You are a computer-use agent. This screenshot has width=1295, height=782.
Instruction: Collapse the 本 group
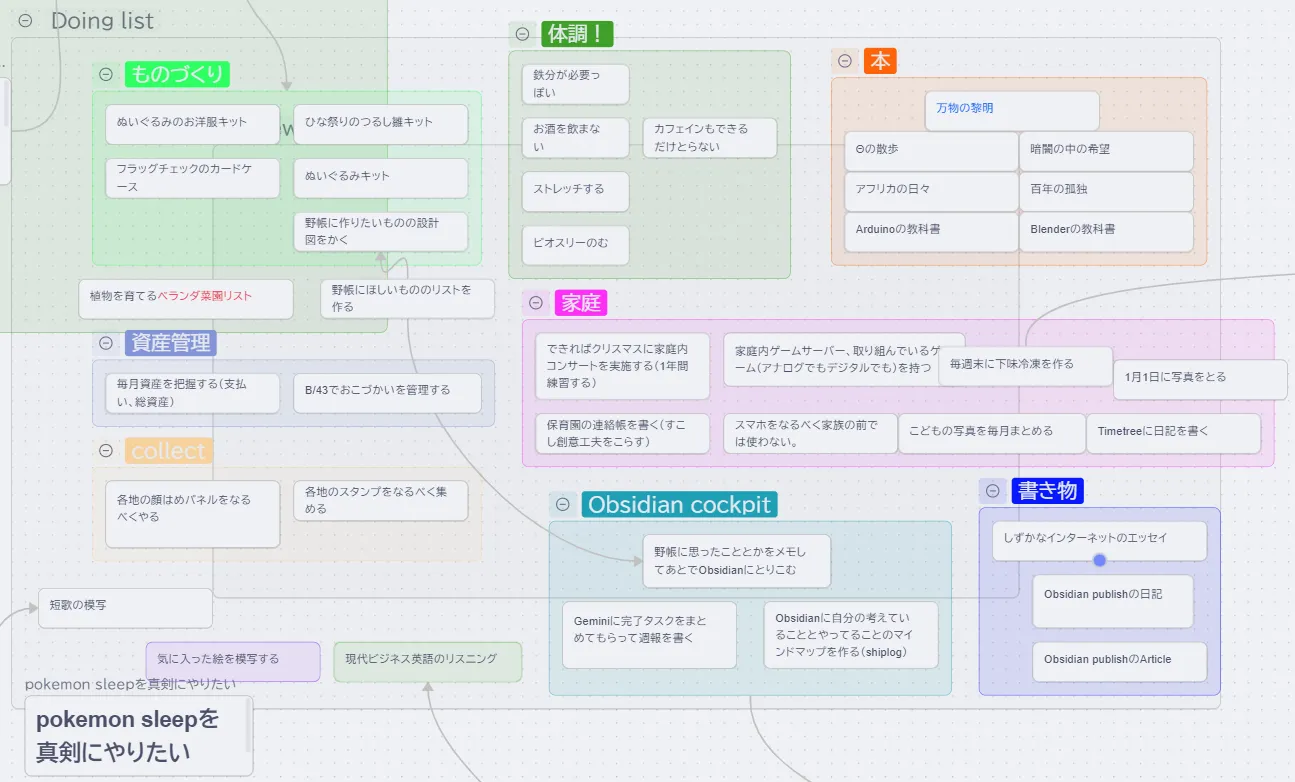(x=845, y=61)
